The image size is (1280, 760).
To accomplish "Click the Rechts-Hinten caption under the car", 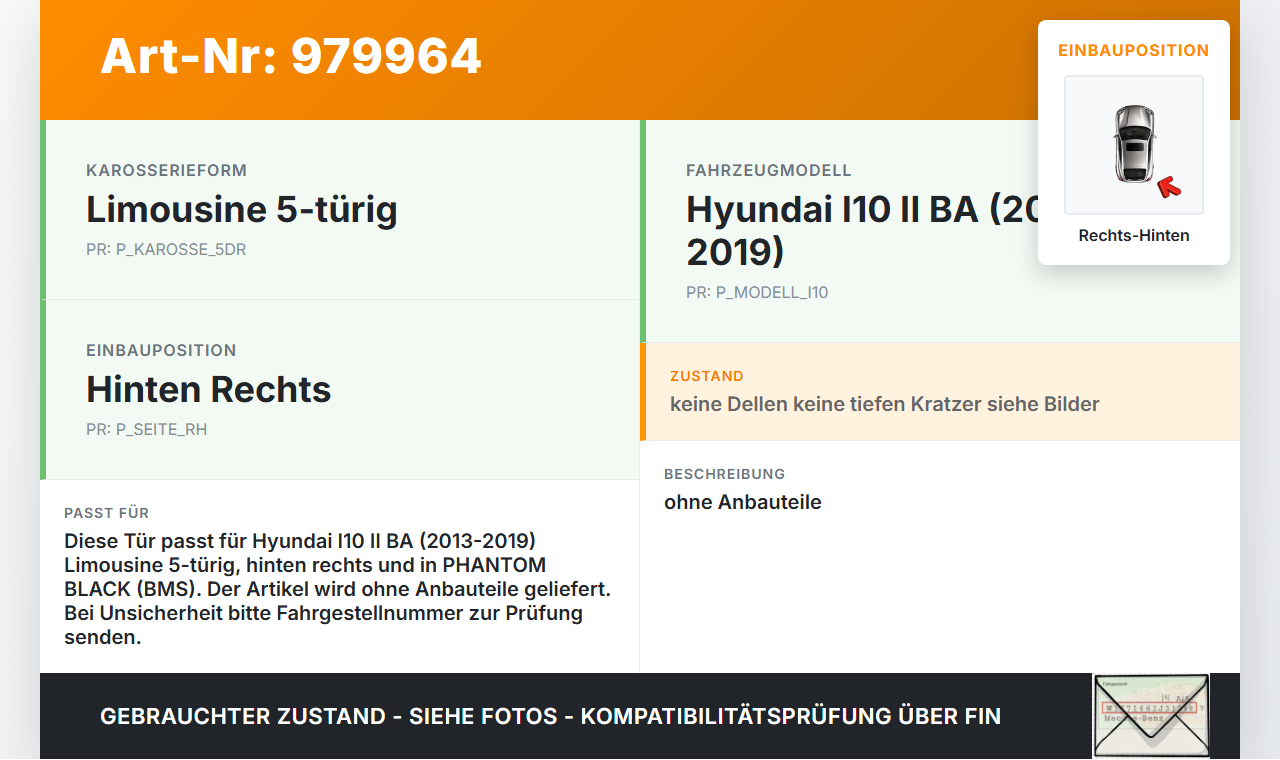I will pyautogui.click(x=1134, y=235).
